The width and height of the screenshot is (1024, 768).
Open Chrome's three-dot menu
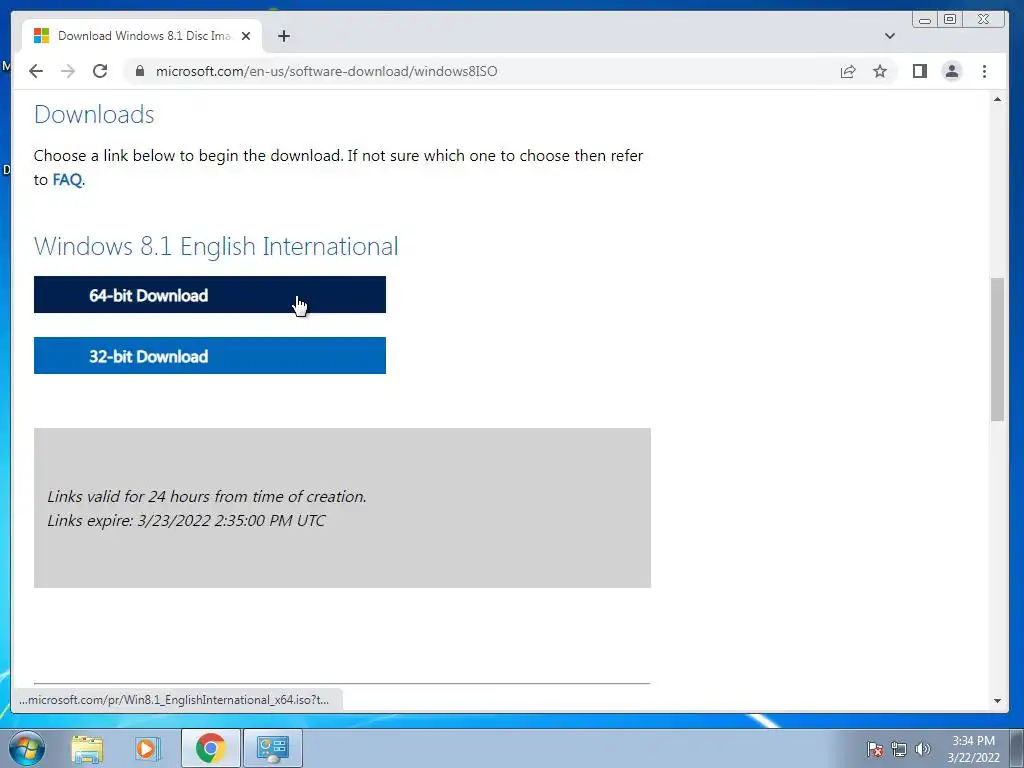tap(984, 71)
